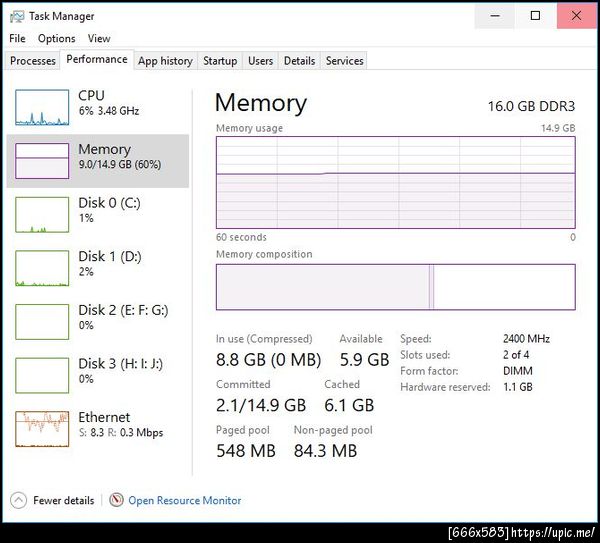Switch to the Details tab

299,61
